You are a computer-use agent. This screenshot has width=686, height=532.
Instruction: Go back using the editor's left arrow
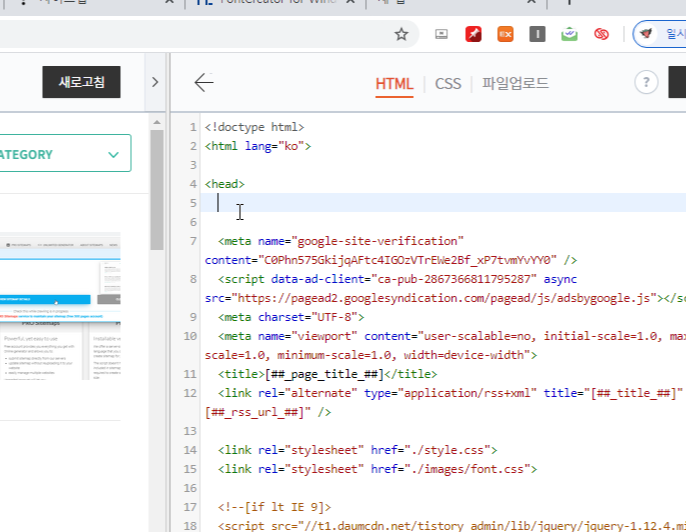pos(204,82)
